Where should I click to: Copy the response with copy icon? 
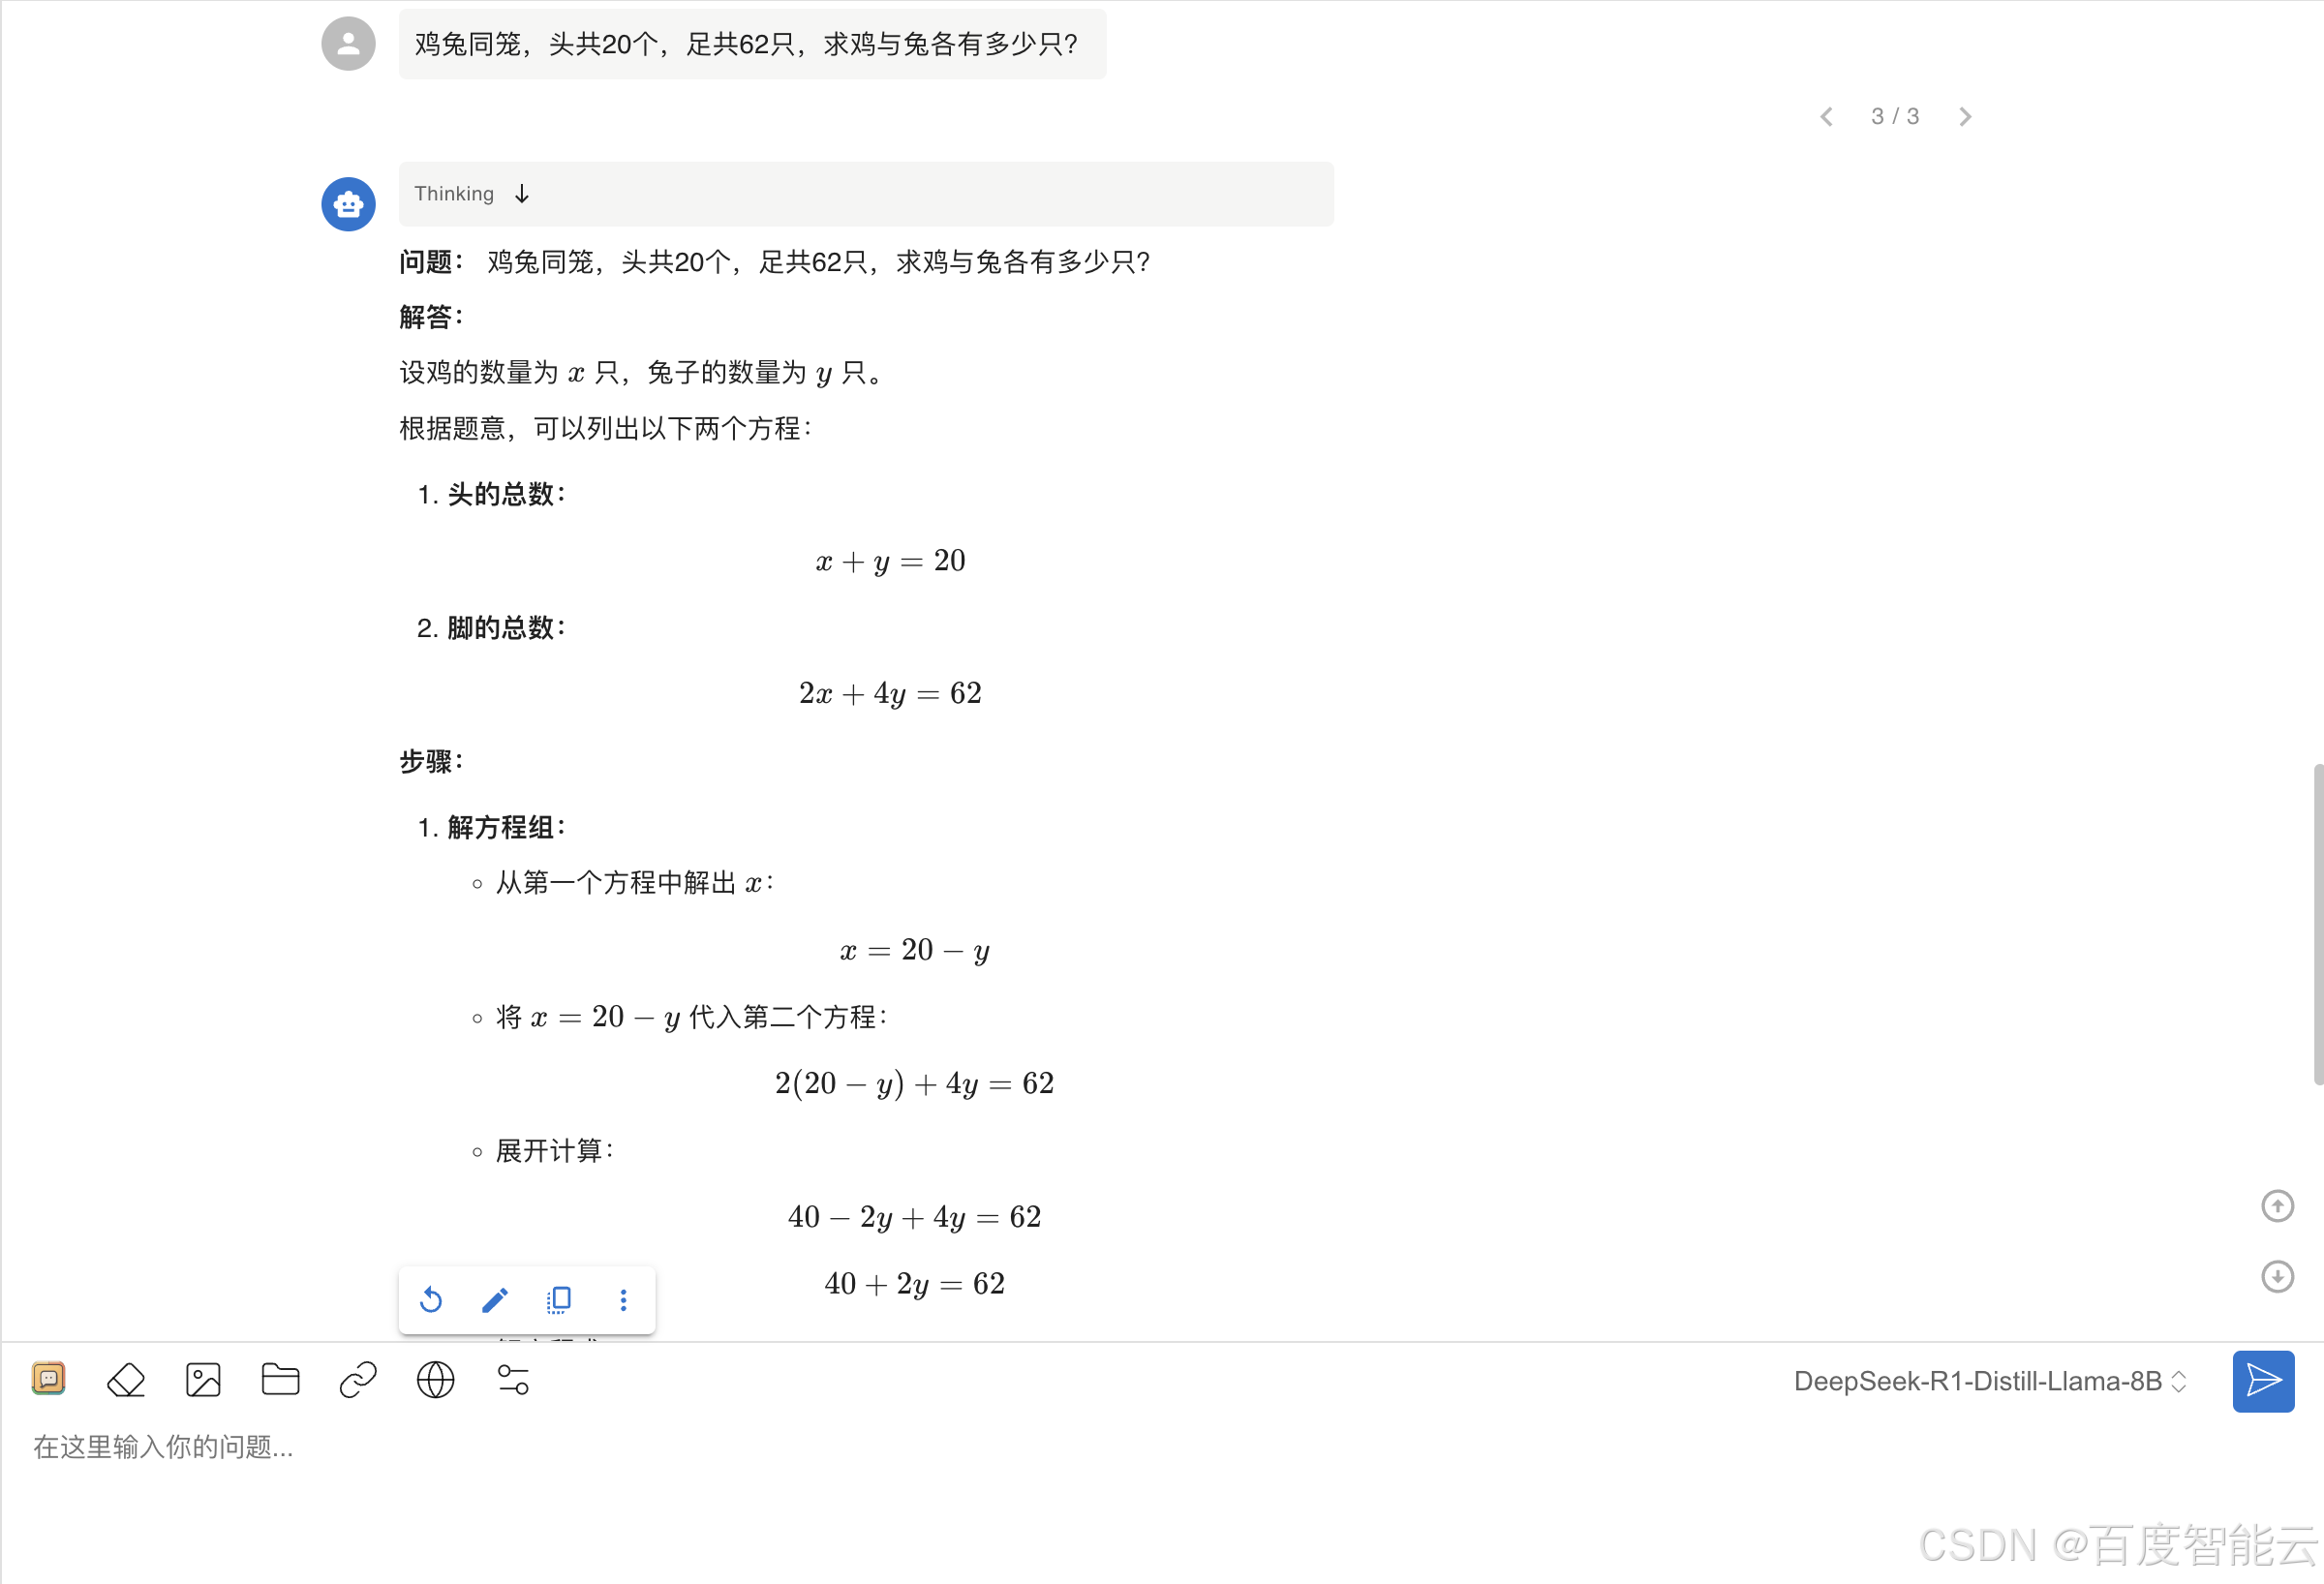pyautogui.click(x=559, y=1299)
